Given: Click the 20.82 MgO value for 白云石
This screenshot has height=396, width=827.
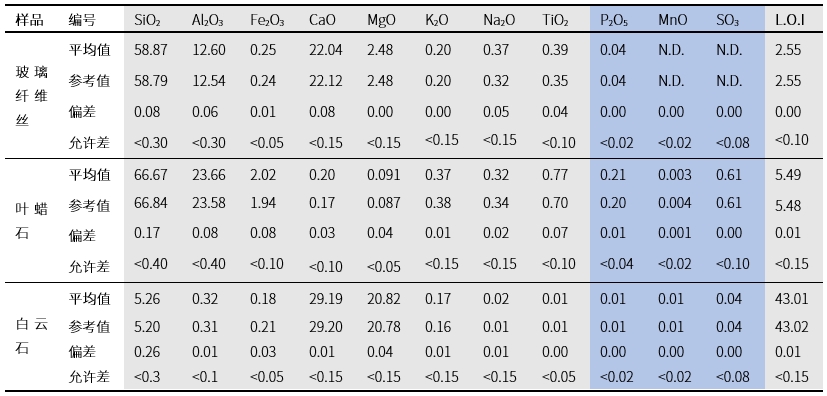Looking at the screenshot, I should point(383,299).
